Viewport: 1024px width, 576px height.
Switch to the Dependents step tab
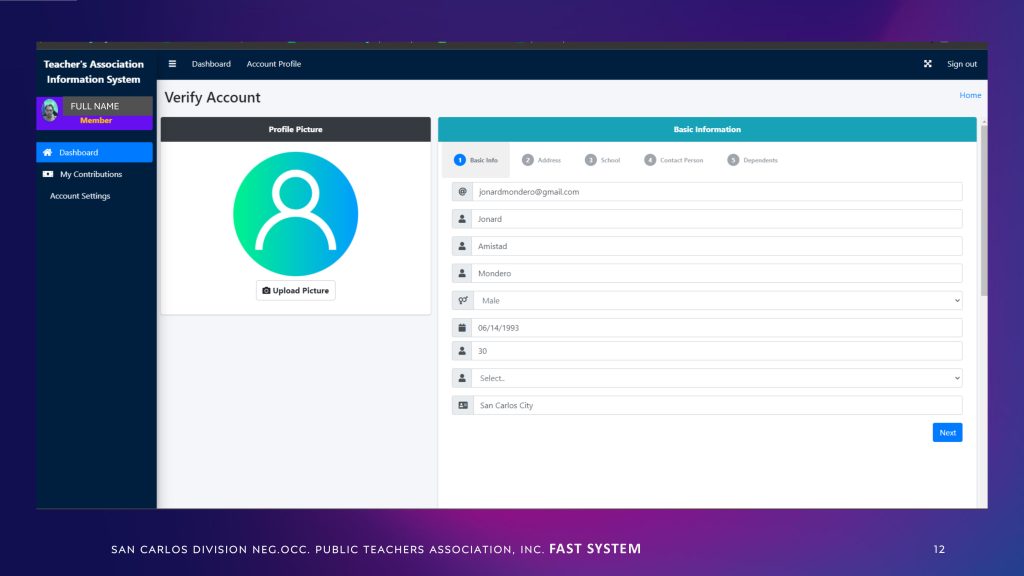(x=753, y=160)
